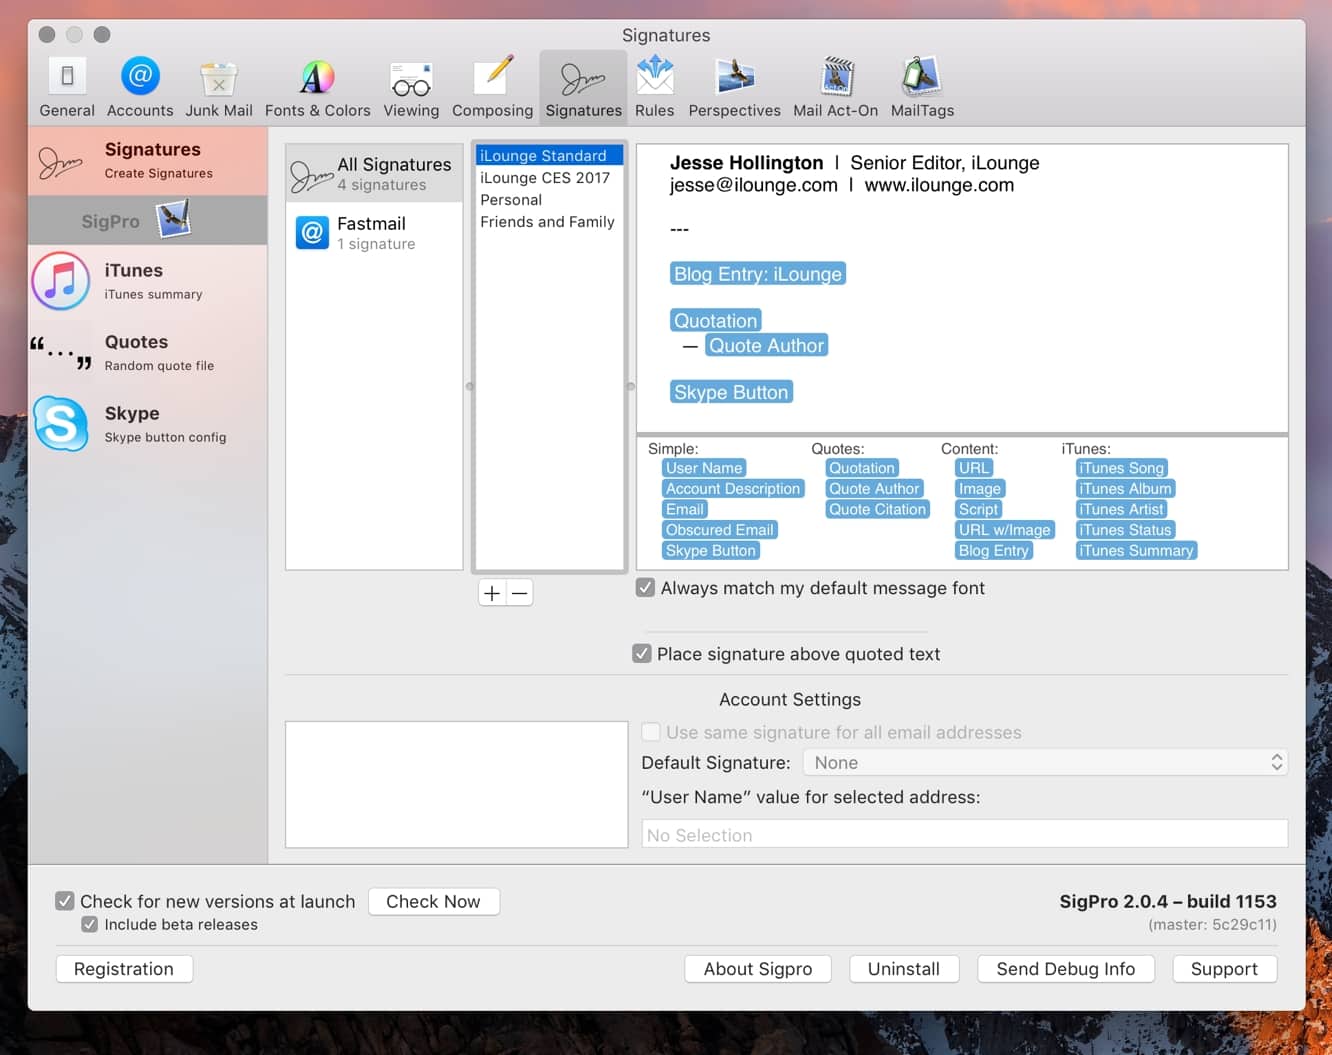Open the Default Signature dropdown
Screen dimensions: 1332x1055
pos(1045,763)
